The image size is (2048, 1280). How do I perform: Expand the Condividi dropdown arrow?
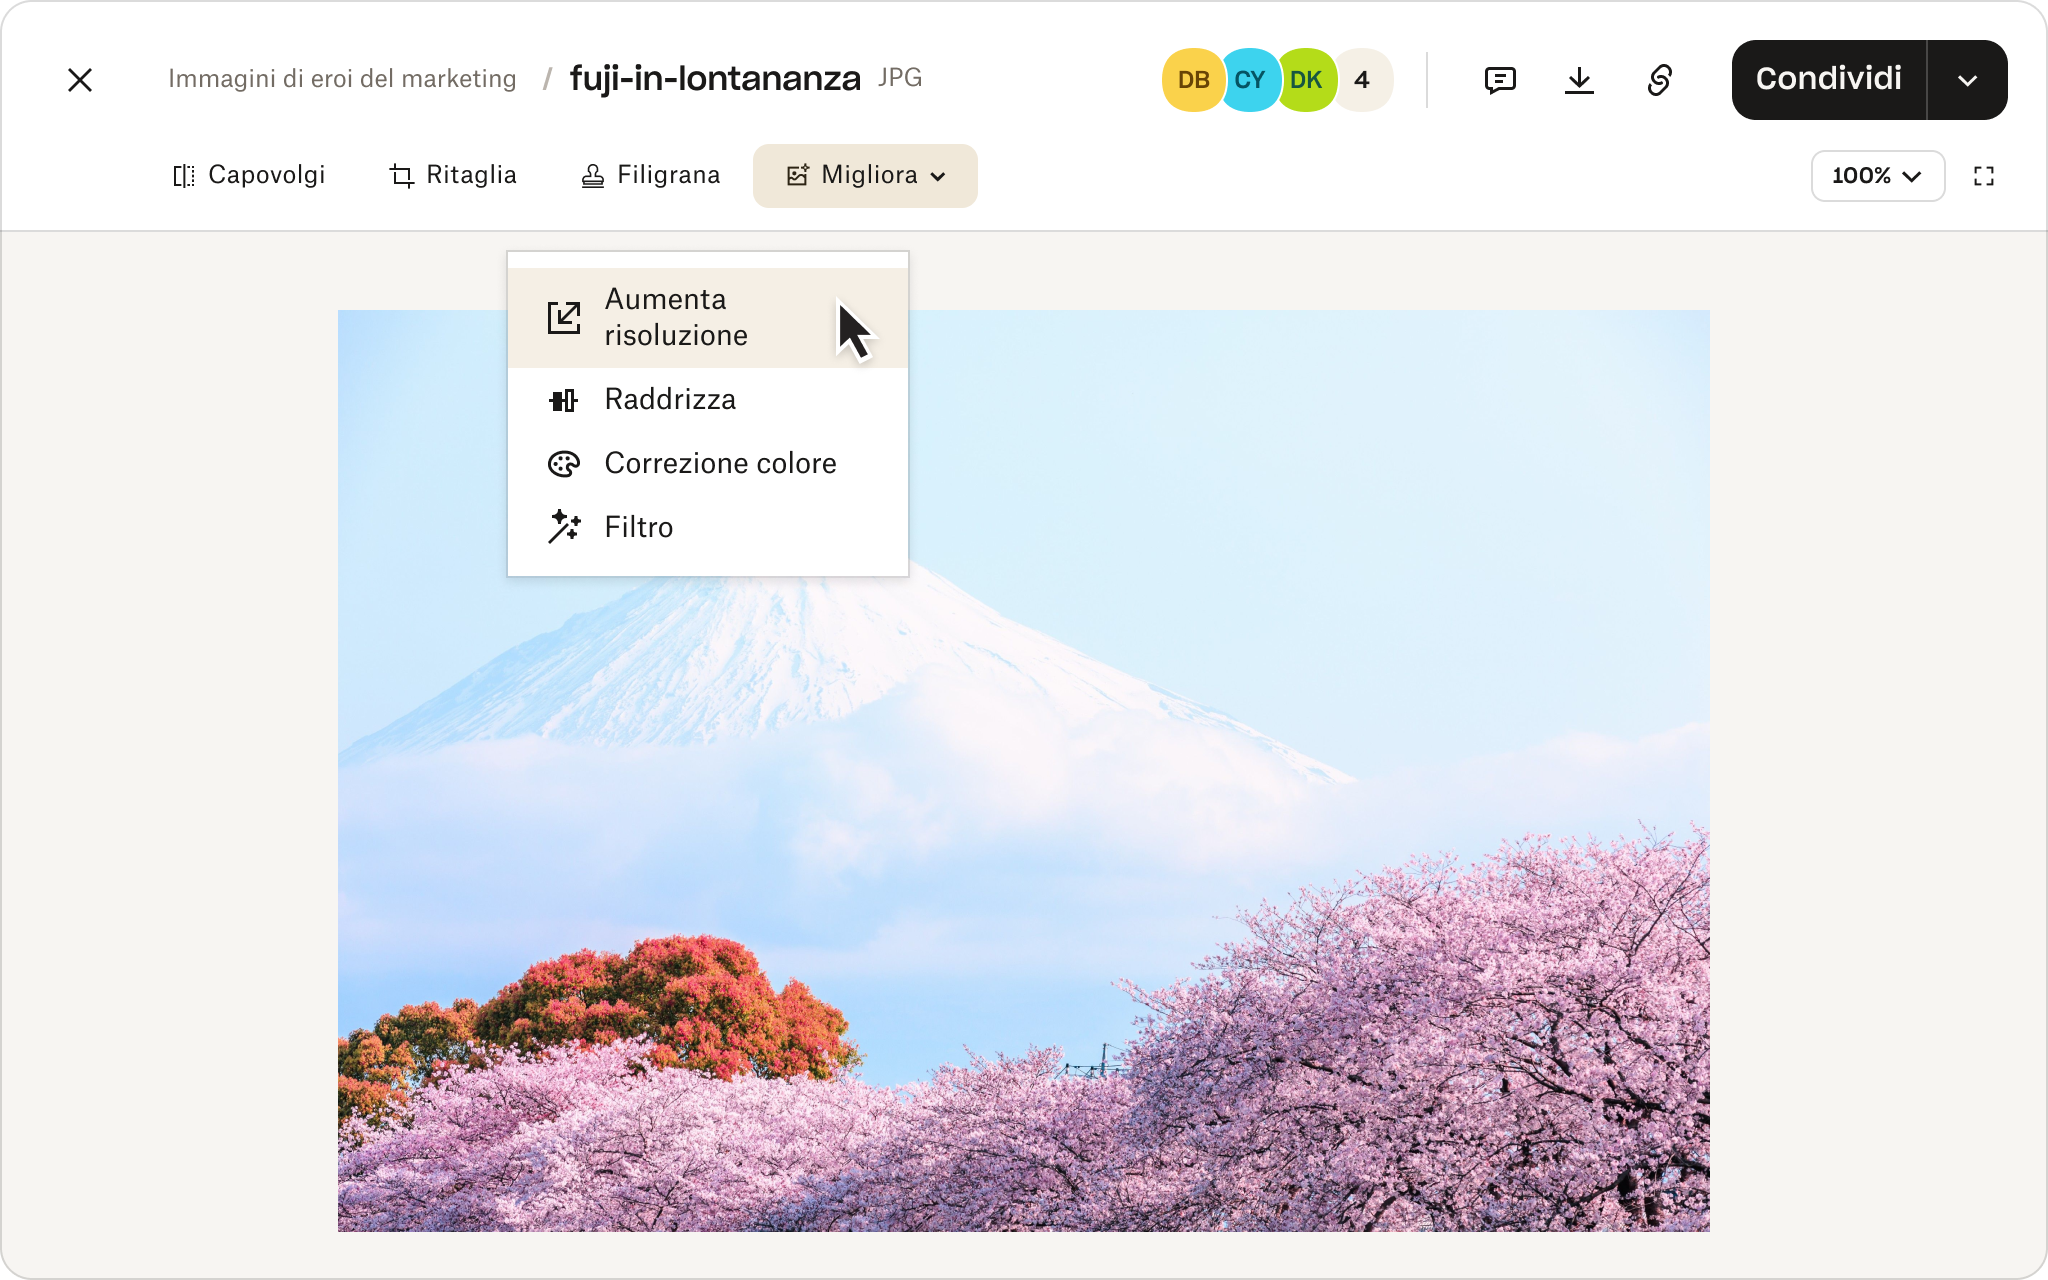(1967, 80)
